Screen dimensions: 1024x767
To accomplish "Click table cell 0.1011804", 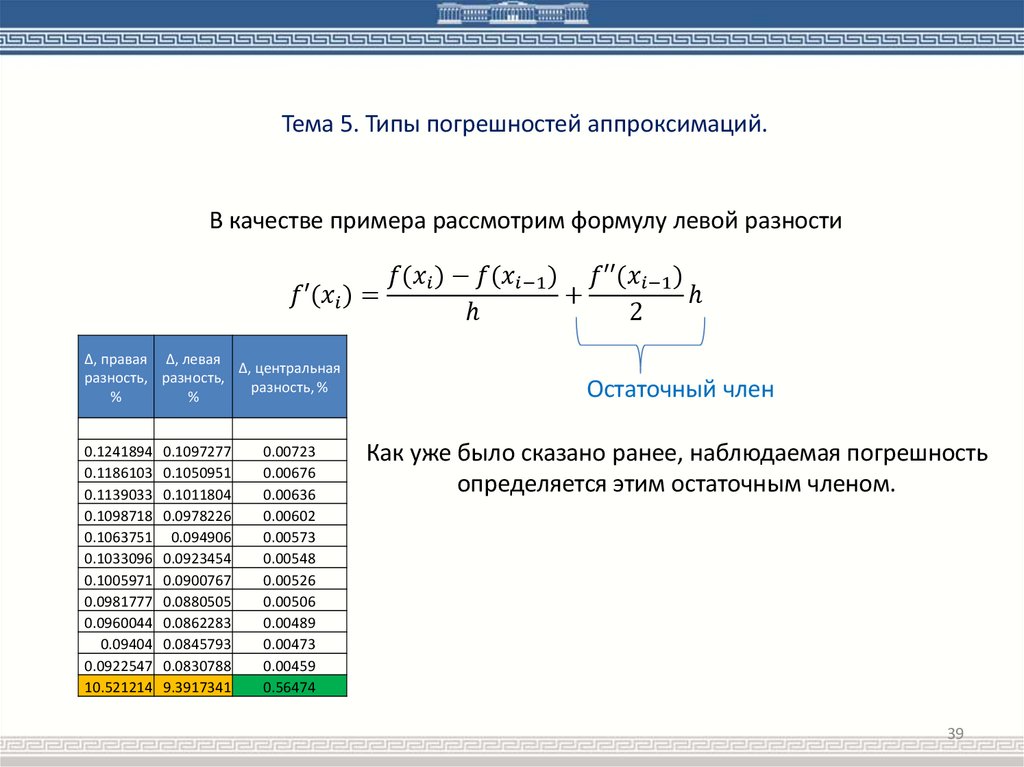I will point(193,494).
